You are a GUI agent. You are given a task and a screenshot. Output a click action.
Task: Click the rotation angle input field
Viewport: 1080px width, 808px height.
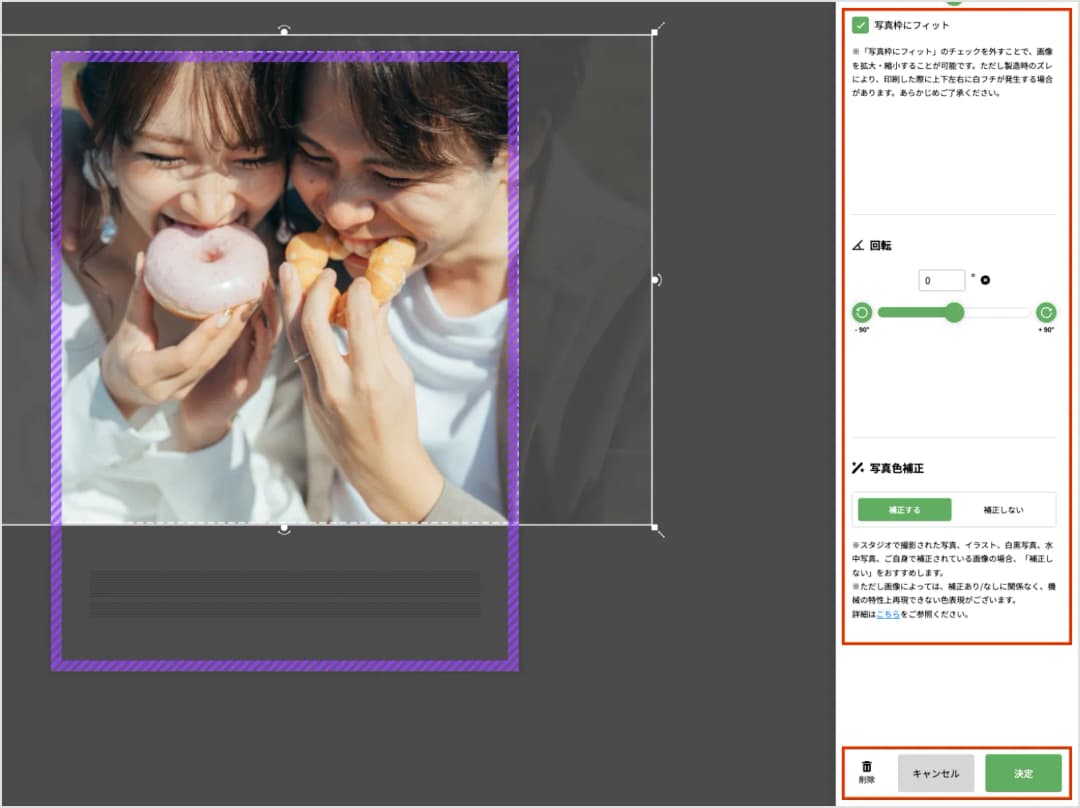[x=941, y=281]
